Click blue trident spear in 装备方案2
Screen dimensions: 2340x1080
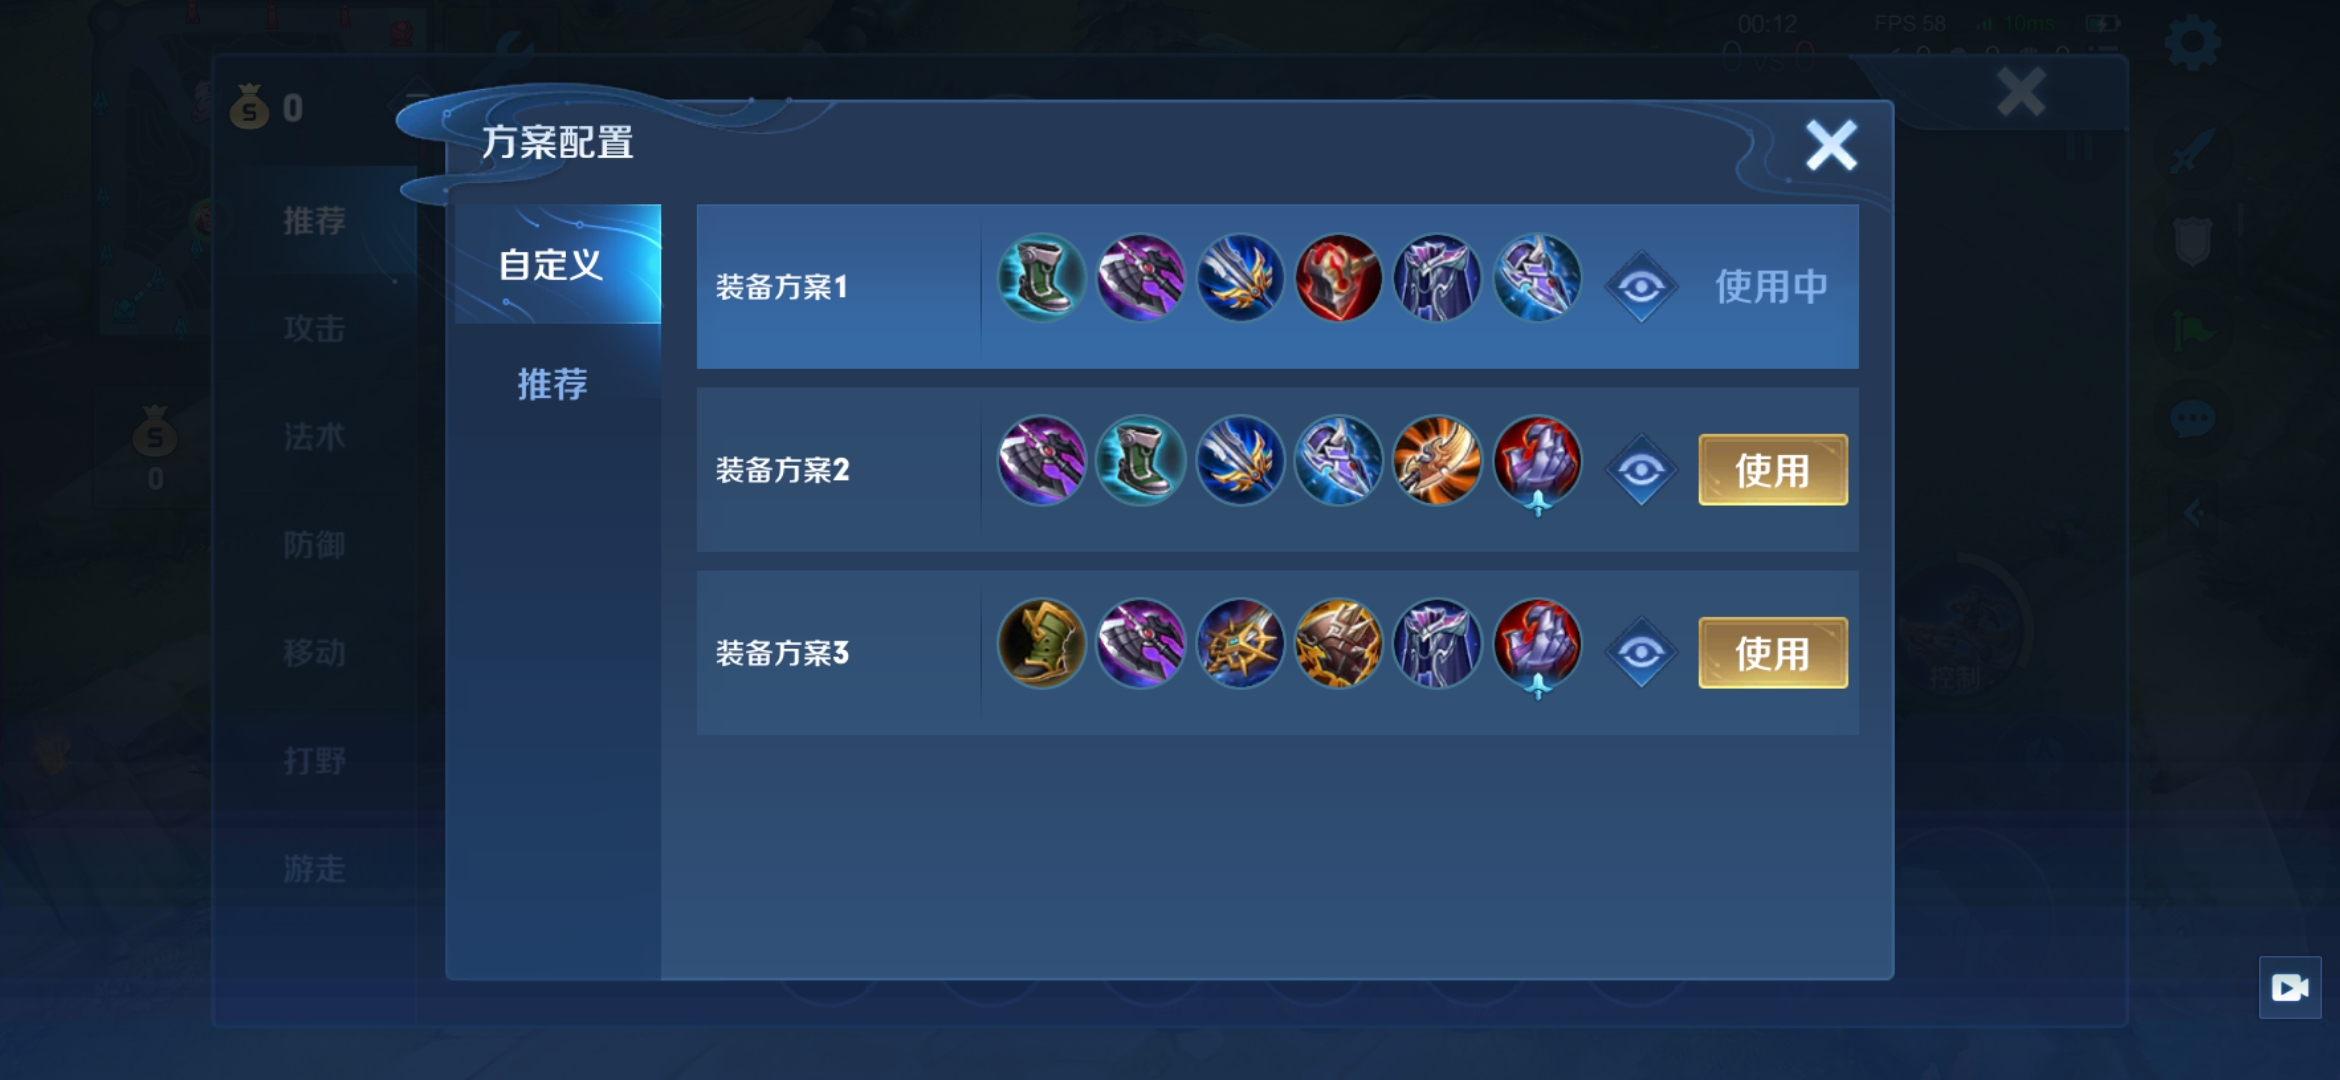click(1240, 461)
